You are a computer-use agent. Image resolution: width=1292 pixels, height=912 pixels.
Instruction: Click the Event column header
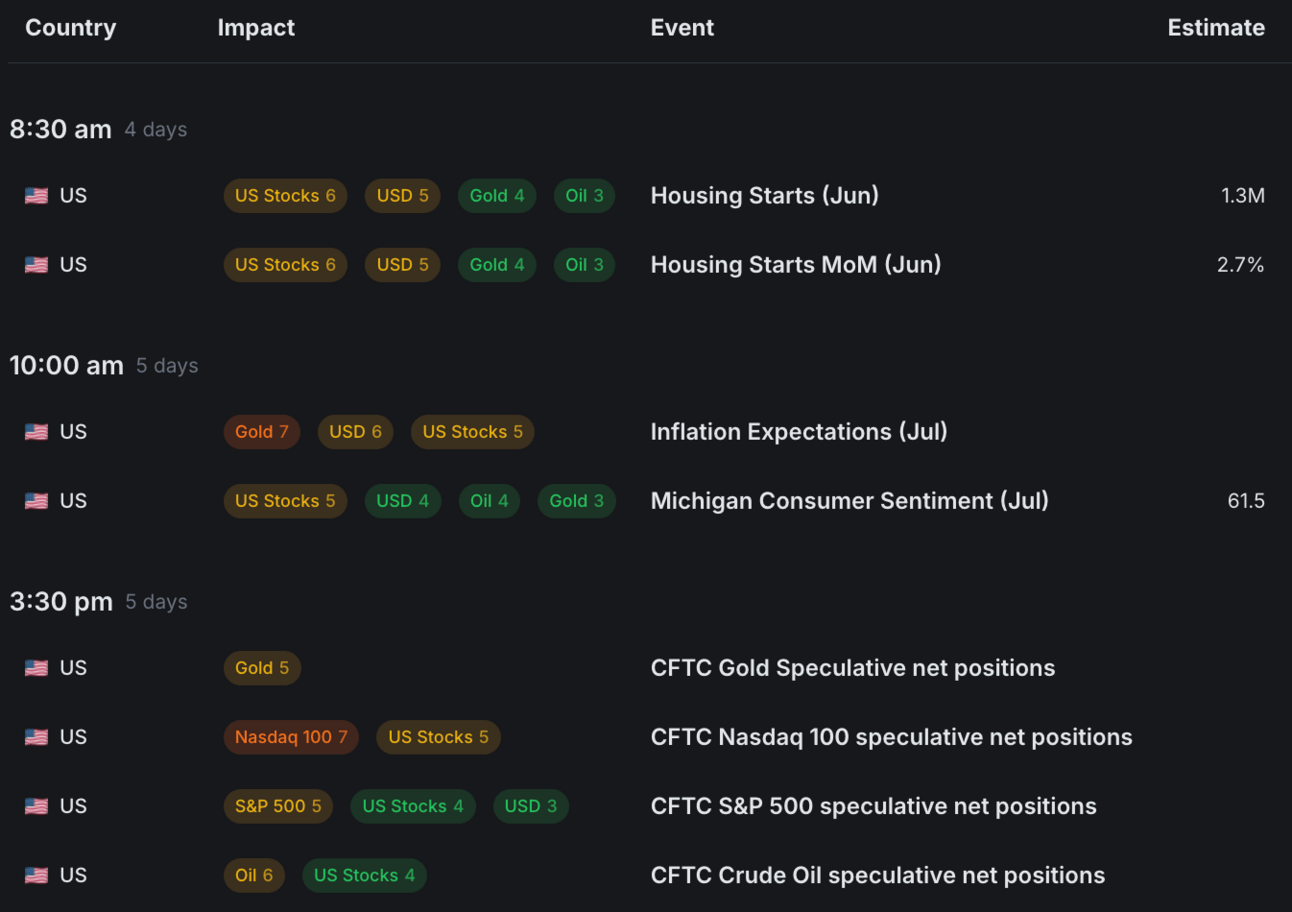[x=682, y=28]
